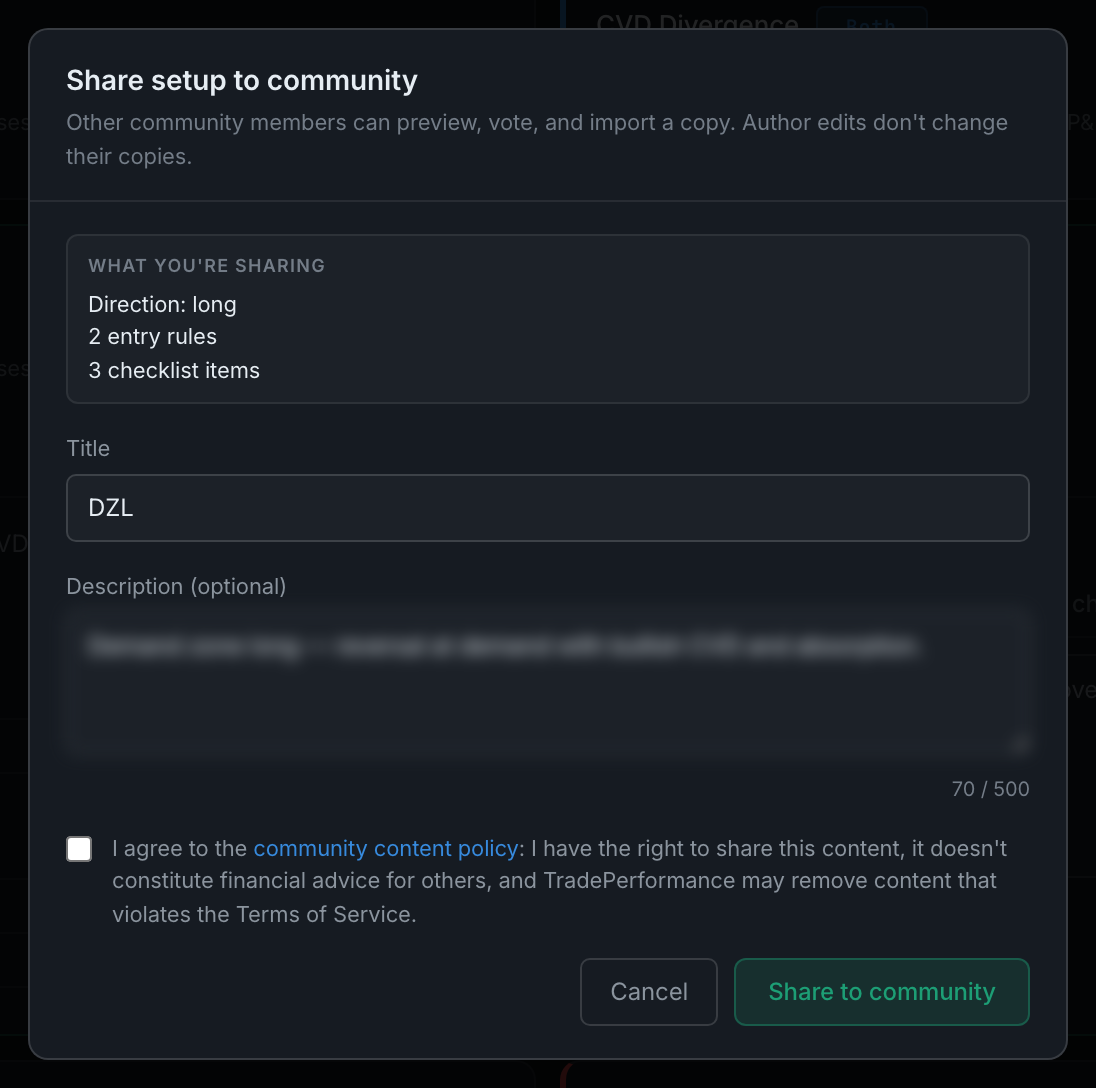Open the community content policy link
The height and width of the screenshot is (1088, 1096).
click(385, 848)
